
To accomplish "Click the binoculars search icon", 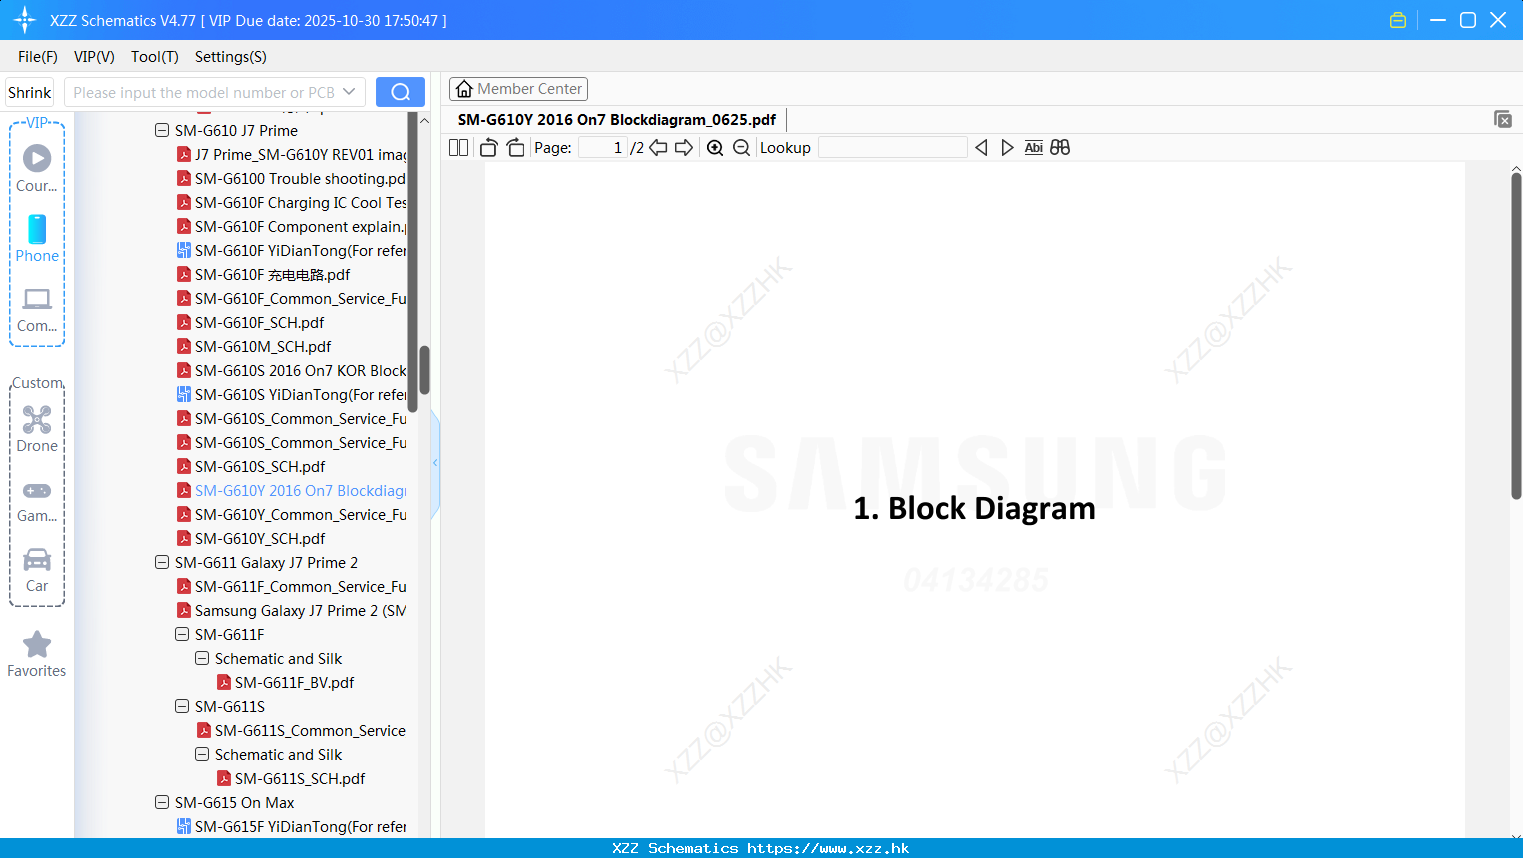I will click(1060, 148).
